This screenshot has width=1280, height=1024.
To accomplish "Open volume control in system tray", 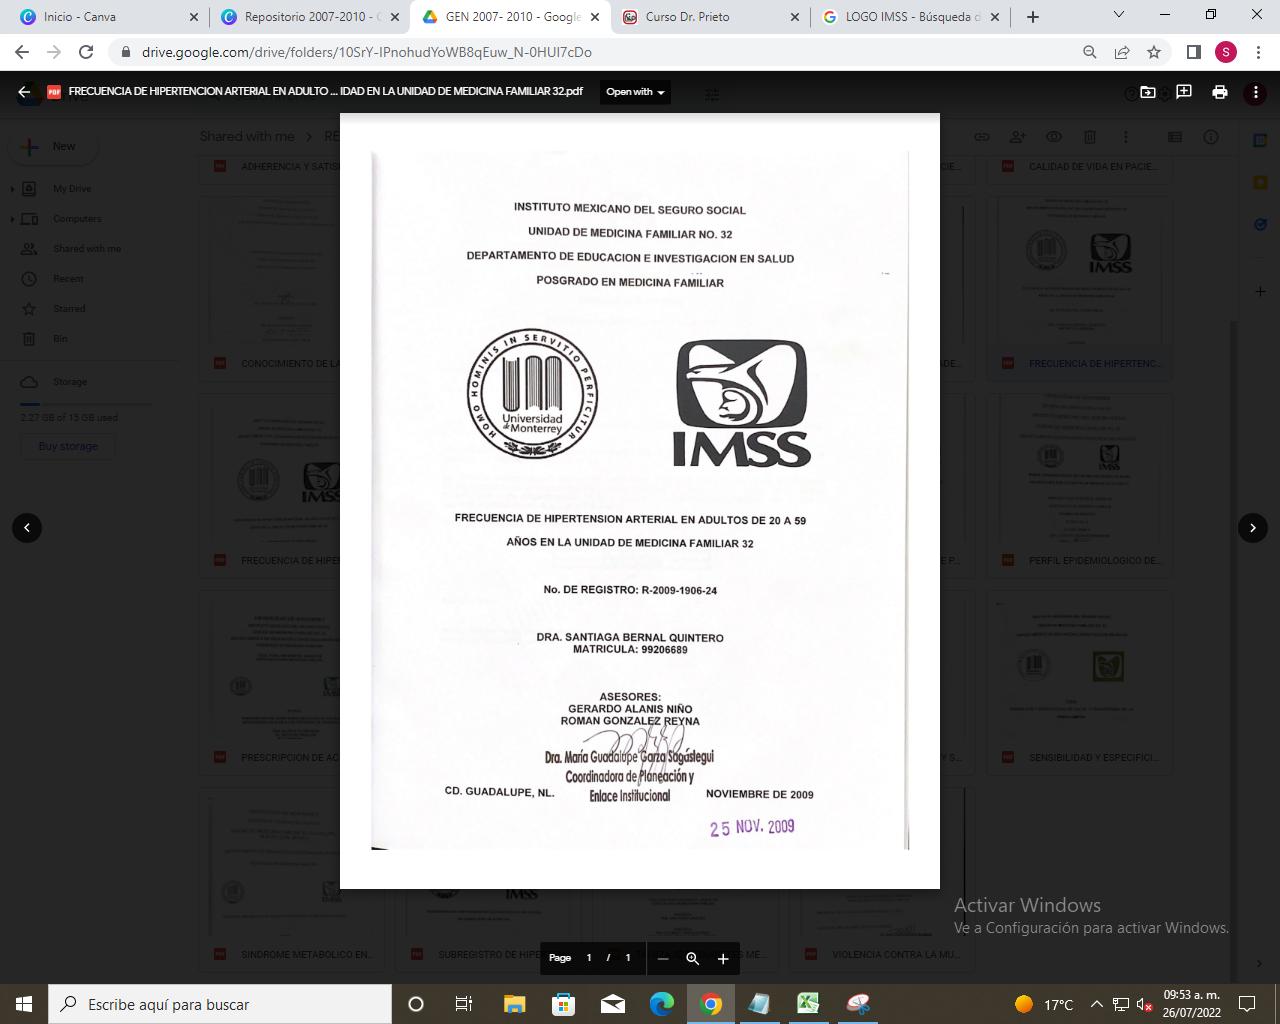I will [x=1145, y=1004].
